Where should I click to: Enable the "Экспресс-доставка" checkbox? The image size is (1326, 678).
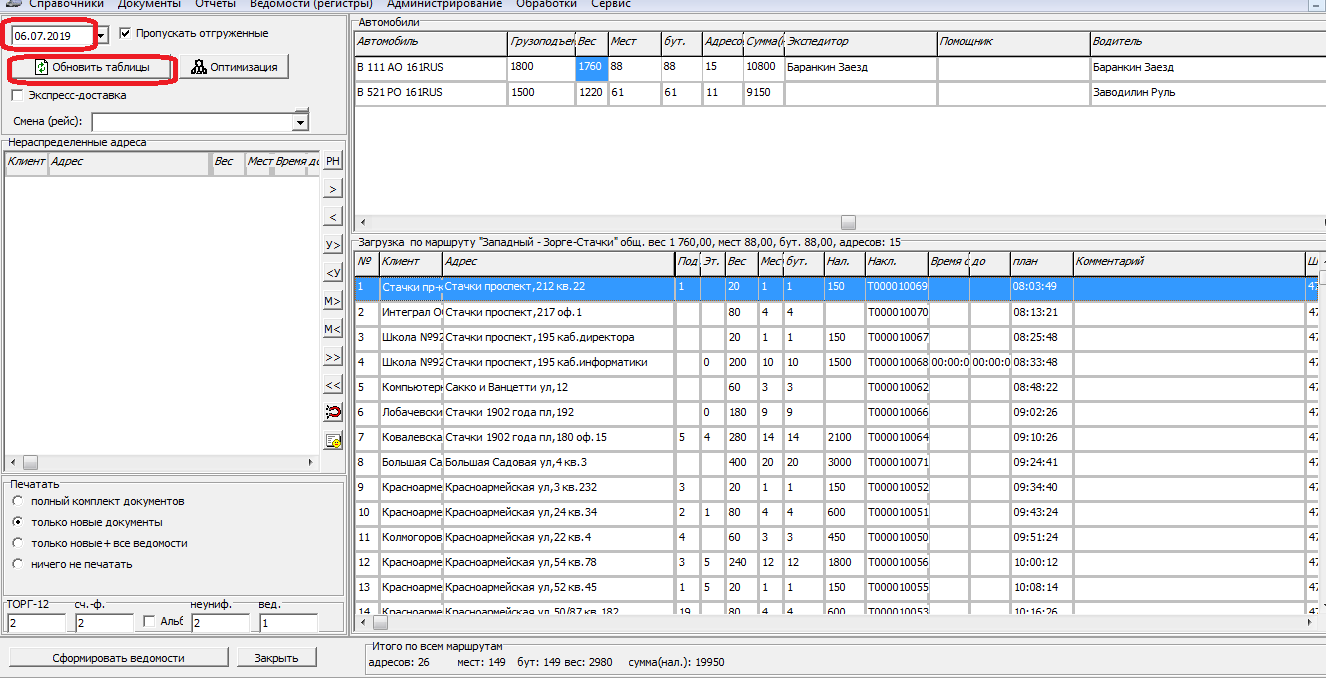coord(17,96)
